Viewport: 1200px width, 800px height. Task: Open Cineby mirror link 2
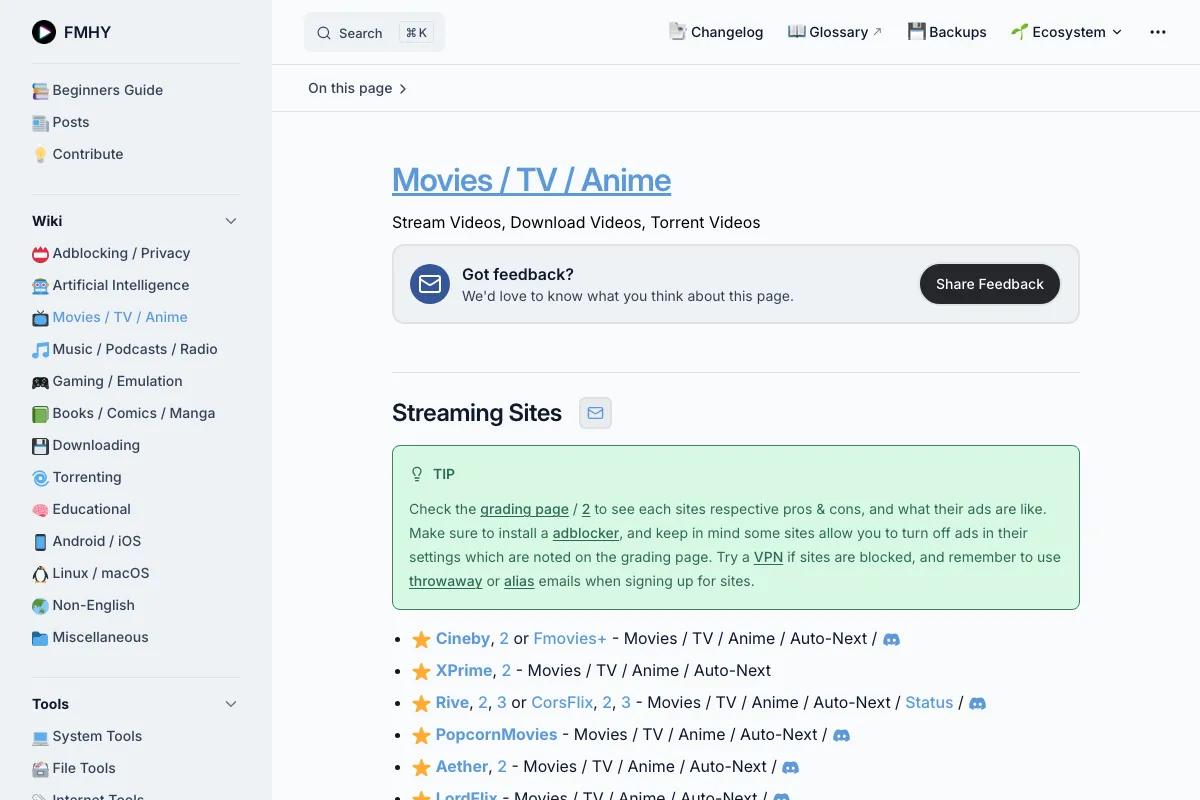tap(504, 638)
